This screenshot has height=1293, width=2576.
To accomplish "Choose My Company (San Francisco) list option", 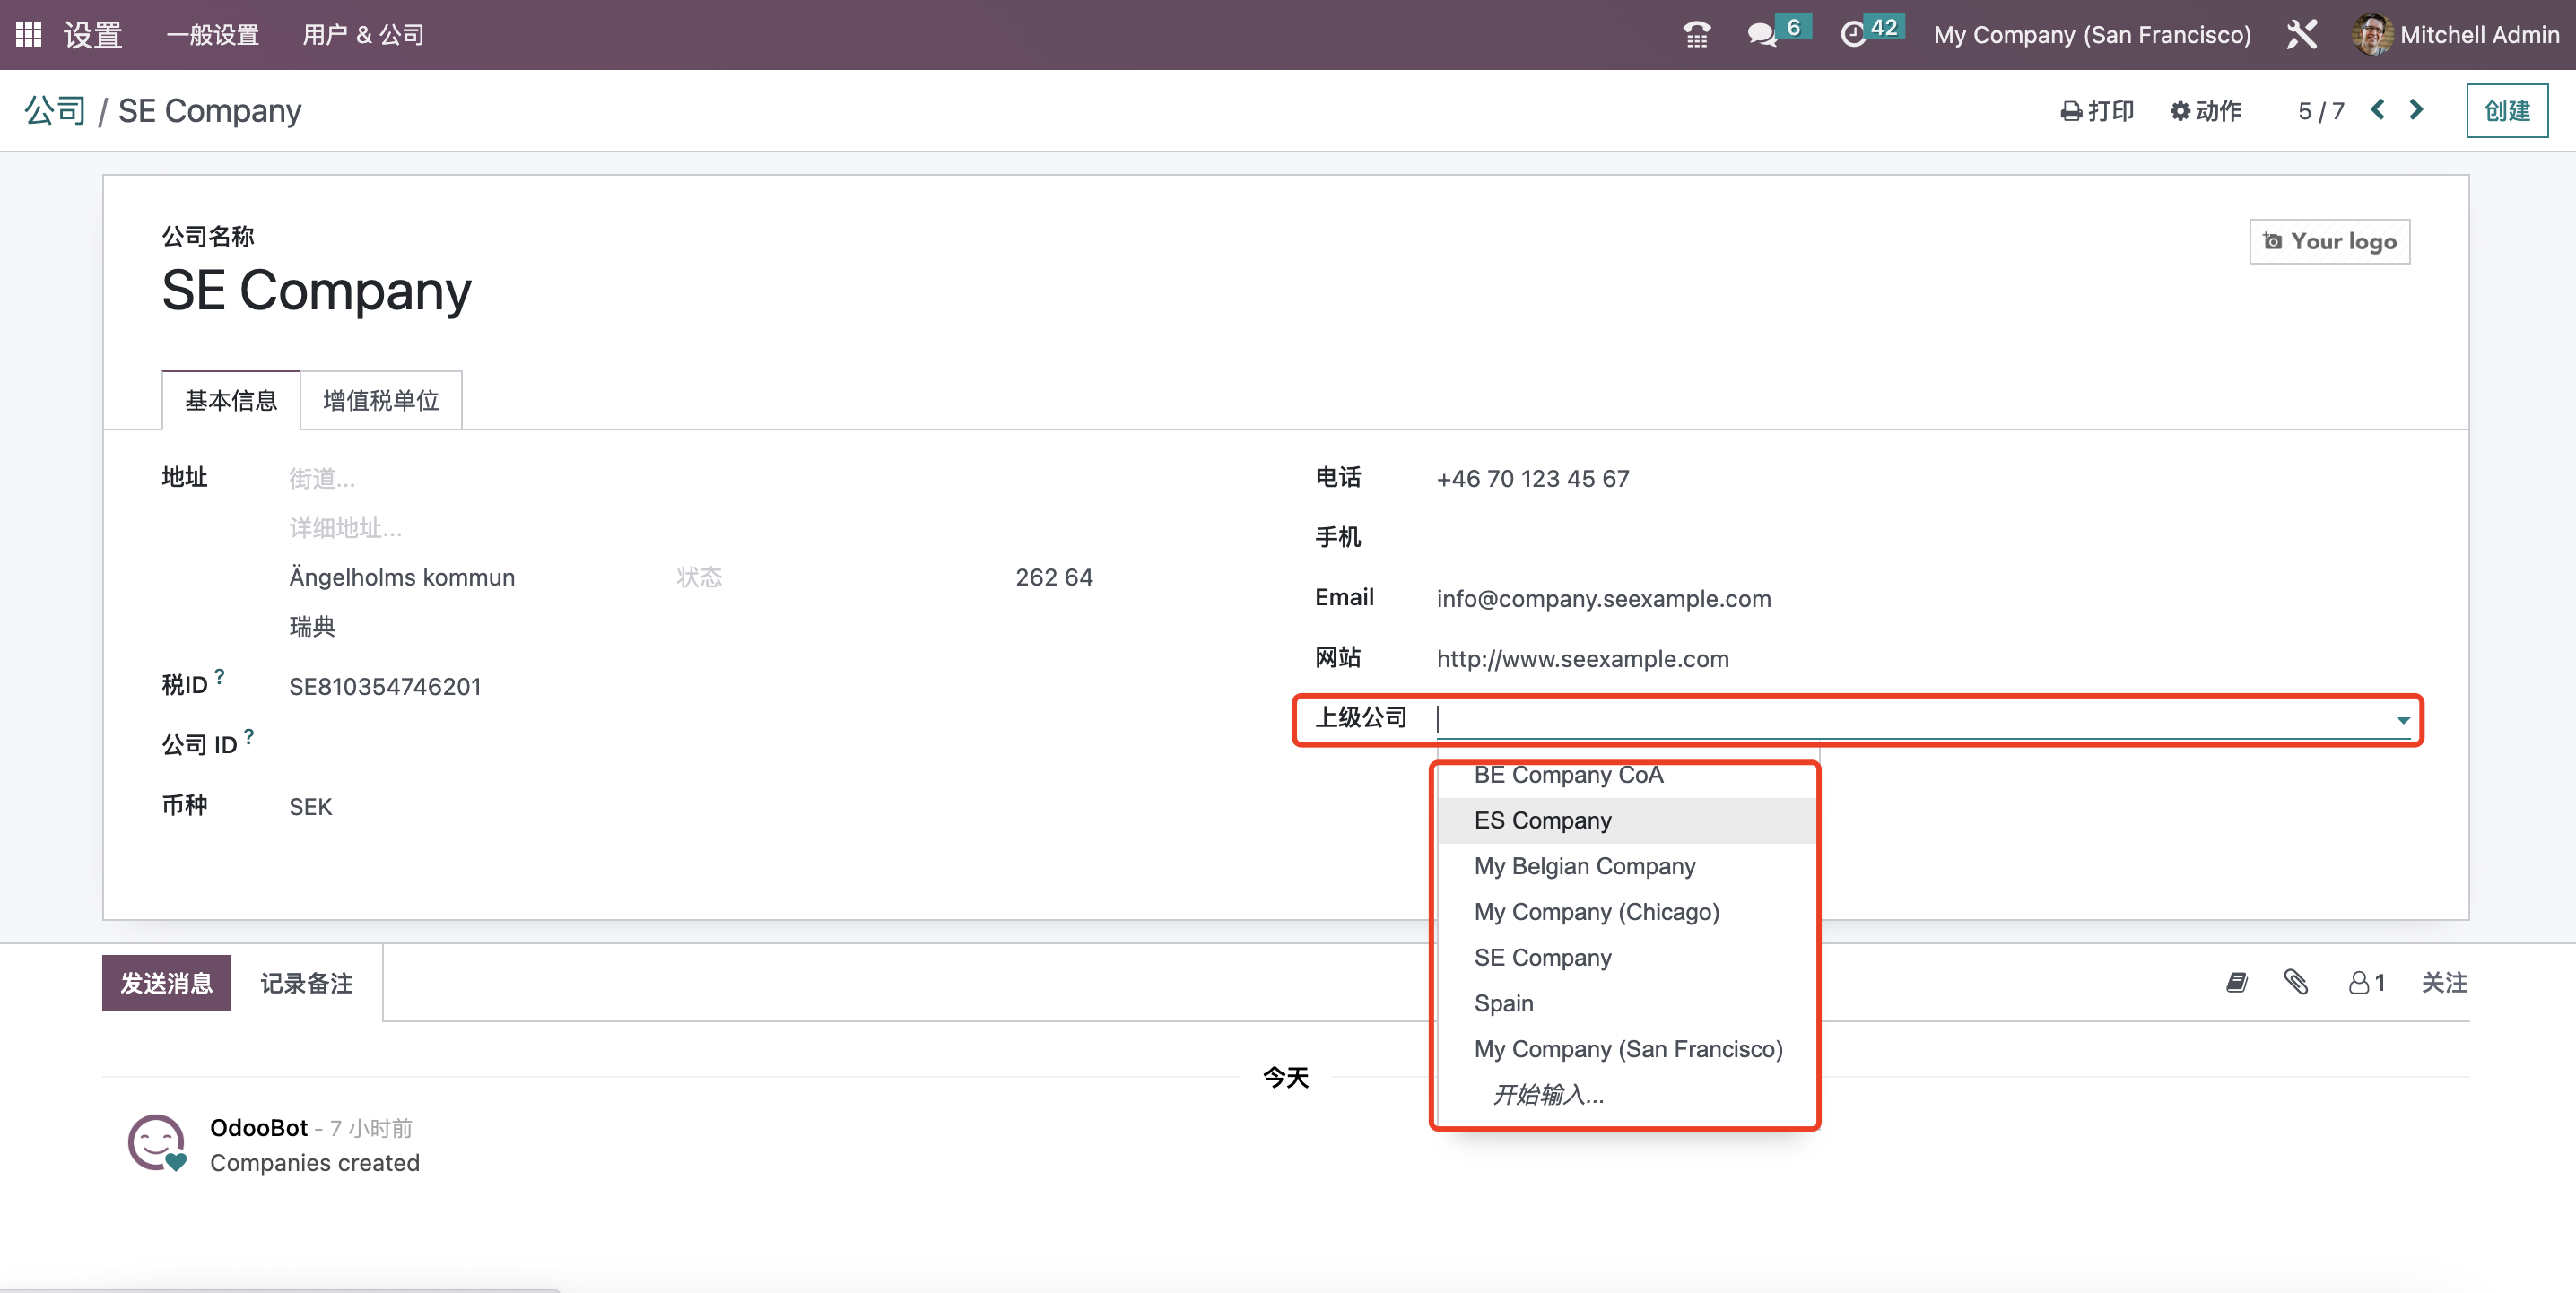I will click(x=1626, y=1049).
